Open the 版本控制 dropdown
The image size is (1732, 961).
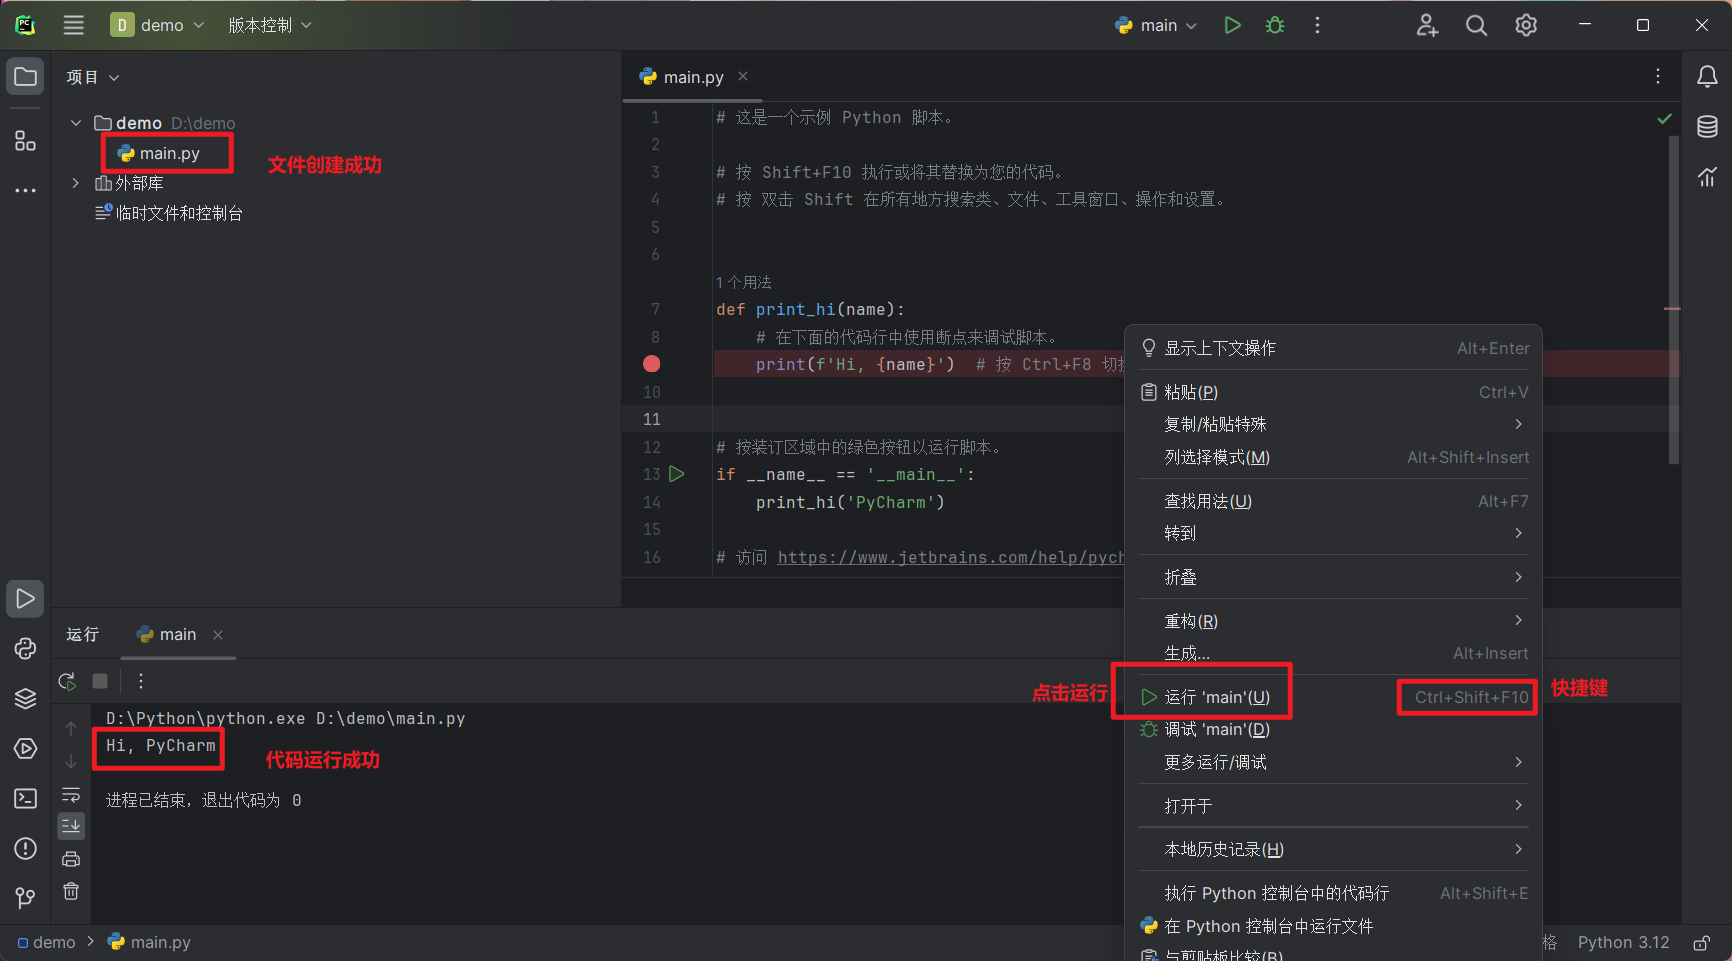click(270, 25)
